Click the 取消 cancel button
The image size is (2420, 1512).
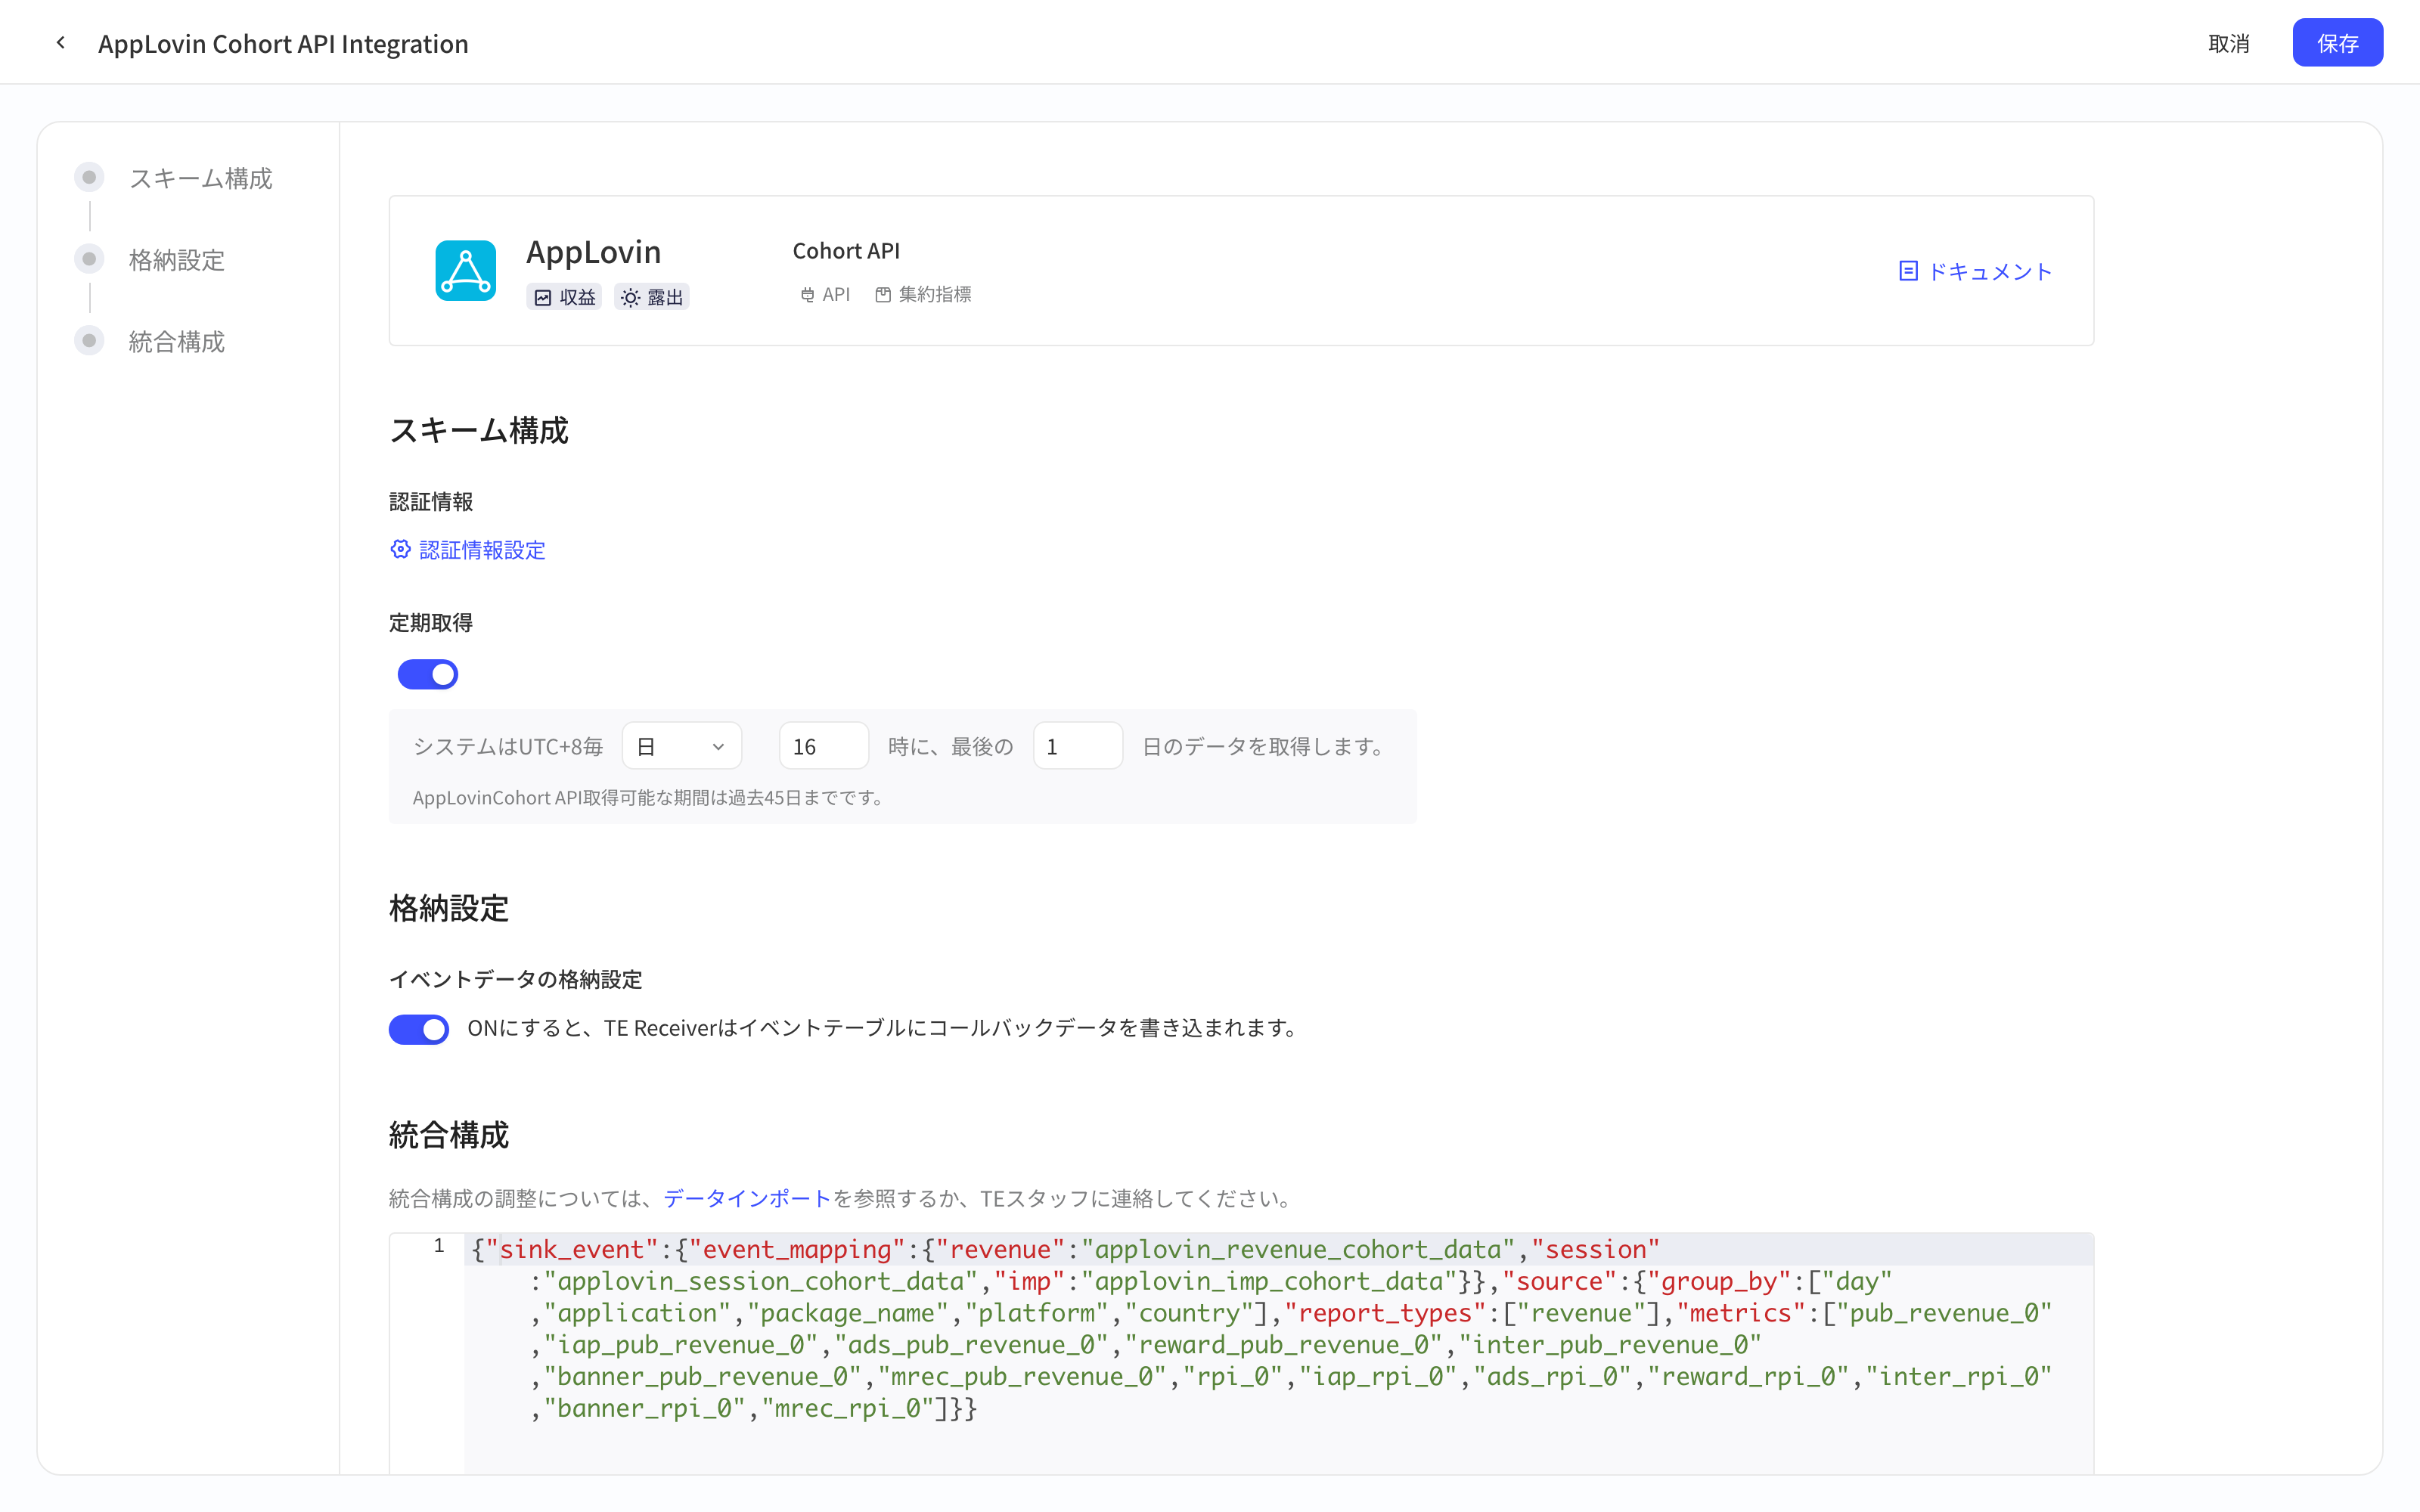(2228, 43)
